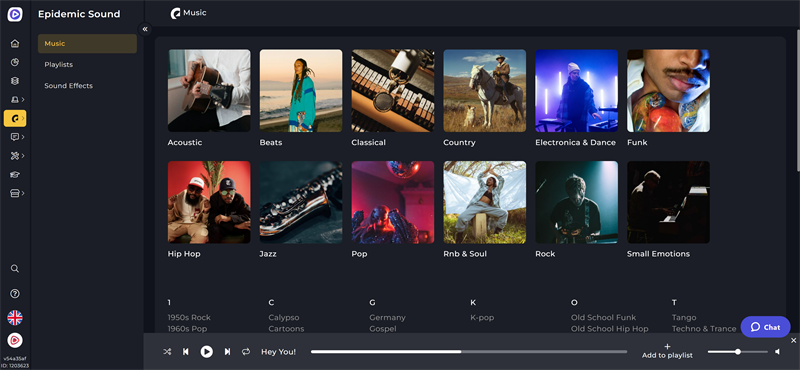The image size is (800, 370).
Task: Open the K-pop genre link
Action: (x=482, y=317)
